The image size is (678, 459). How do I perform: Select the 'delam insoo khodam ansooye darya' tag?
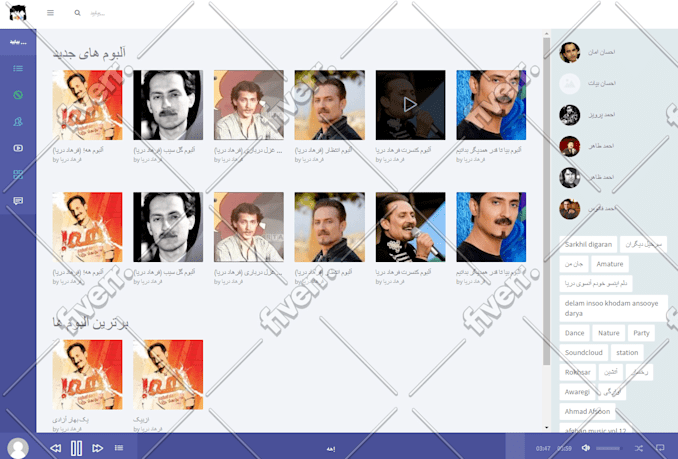click(x=613, y=308)
